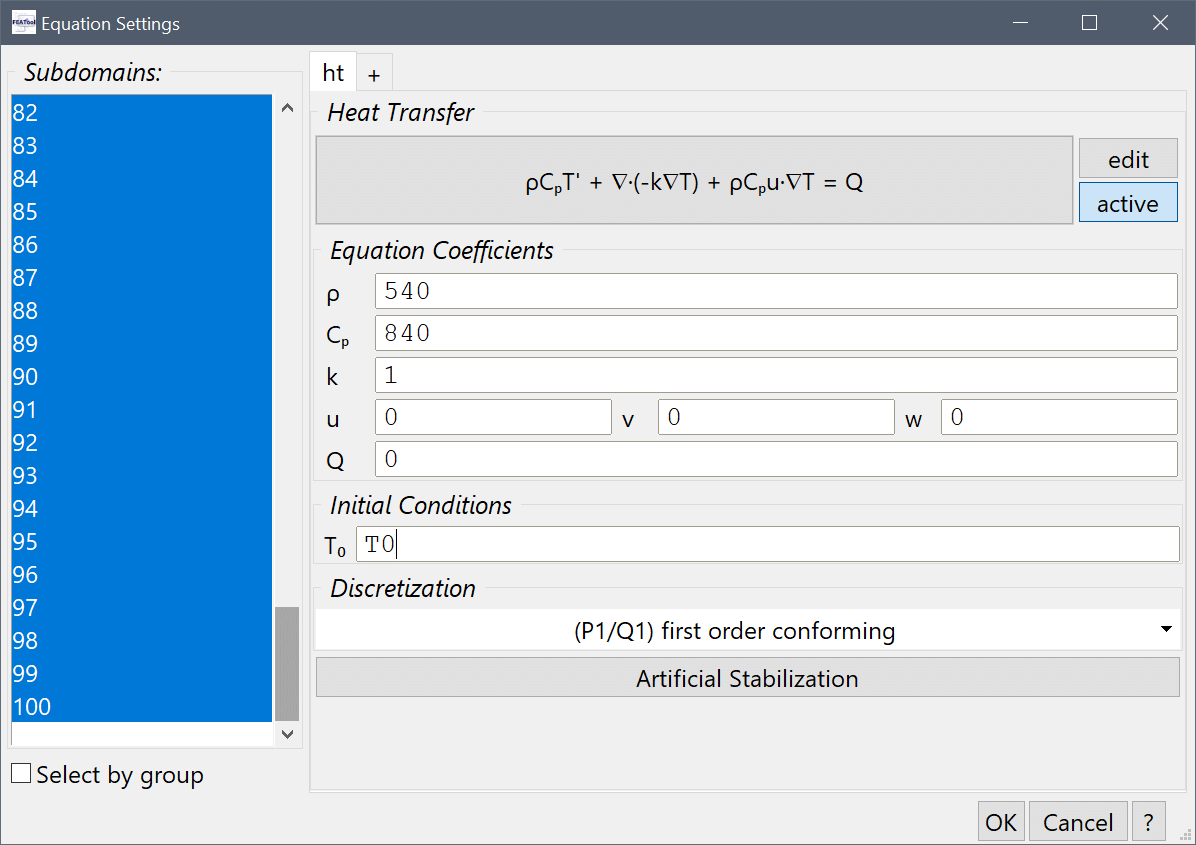This screenshot has height=845, width=1196.
Task: Switch to the ht physics tab
Action: [333, 73]
